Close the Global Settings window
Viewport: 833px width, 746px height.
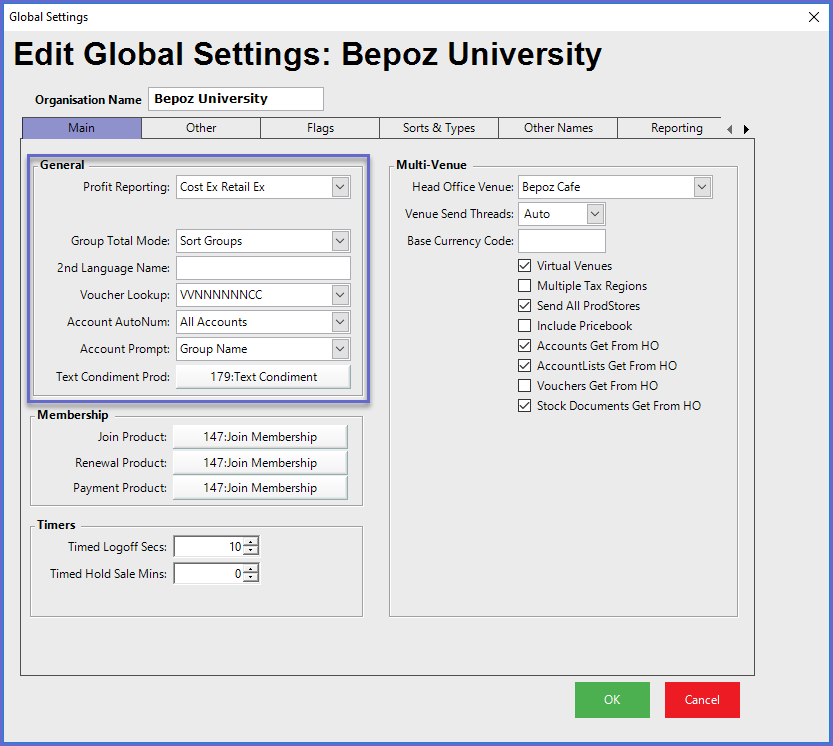pos(813,17)
